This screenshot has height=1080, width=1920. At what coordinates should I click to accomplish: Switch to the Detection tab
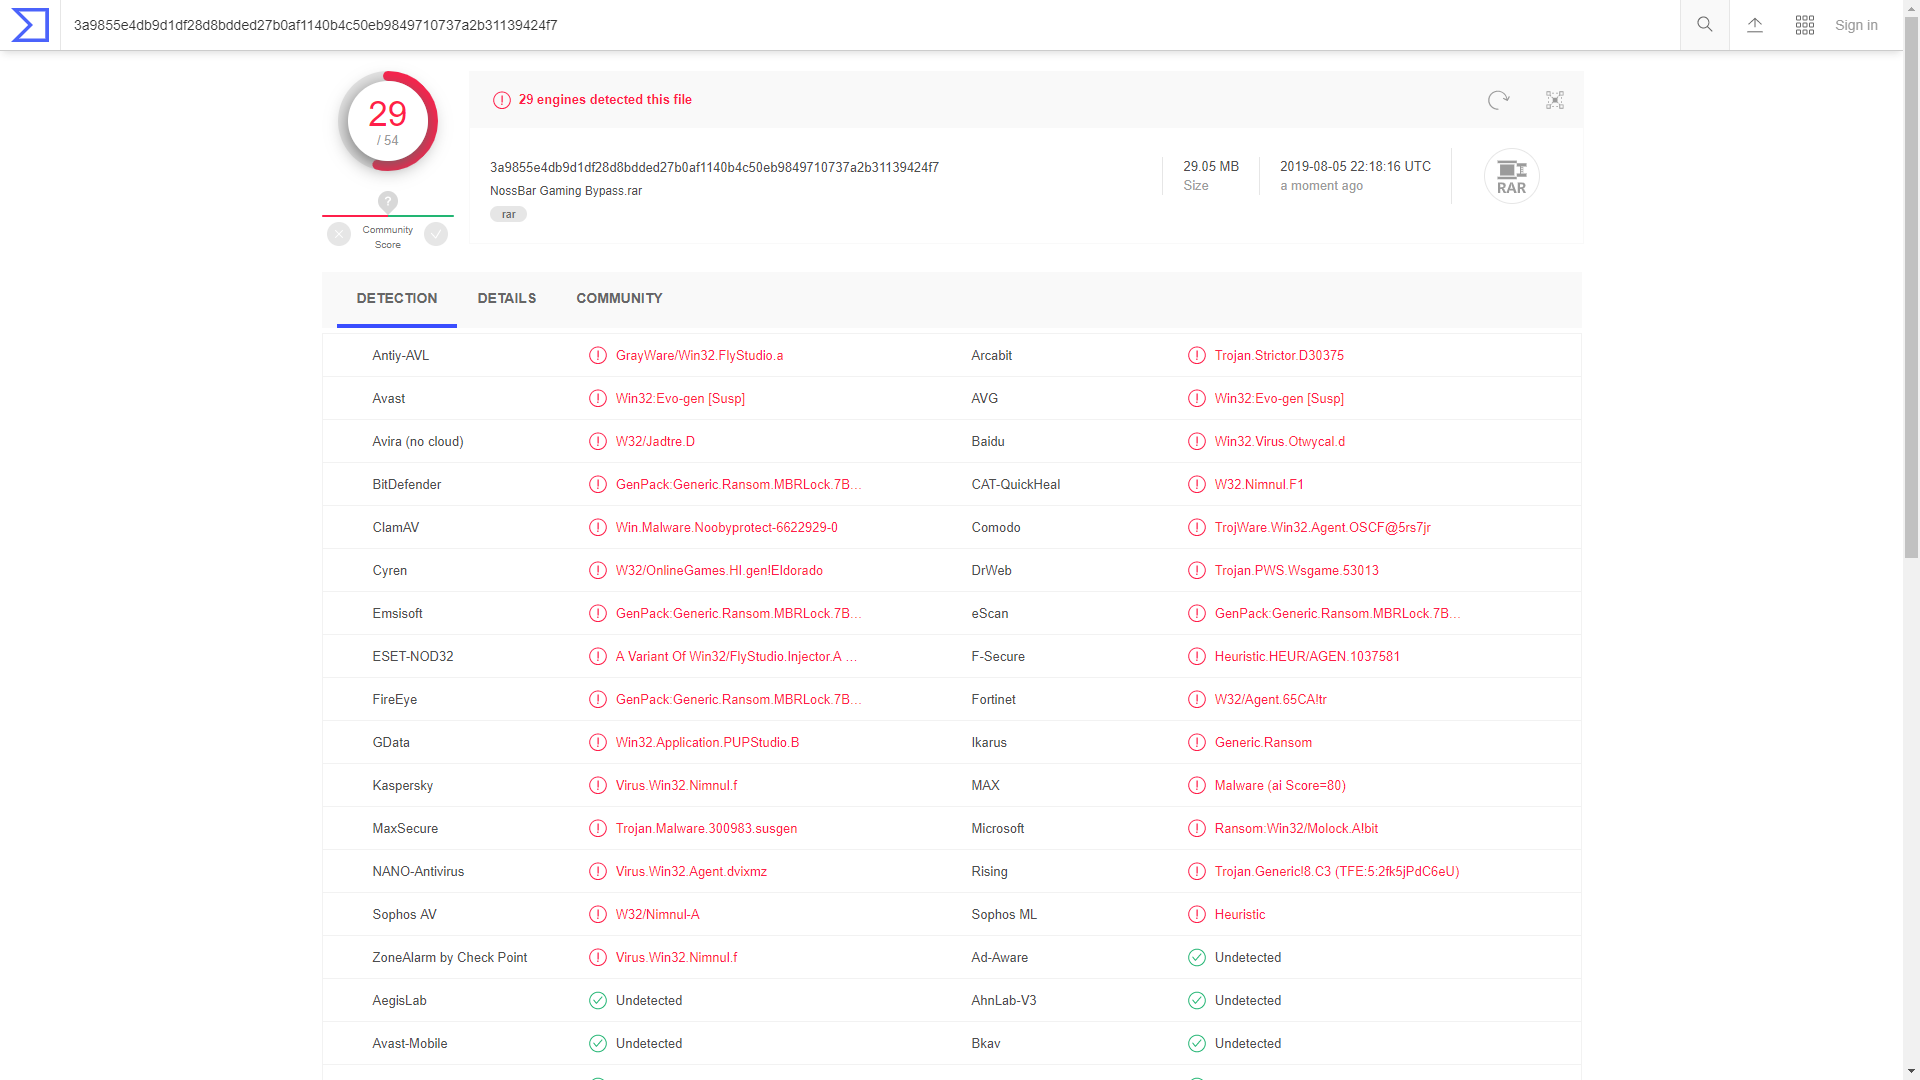(397, 299)
